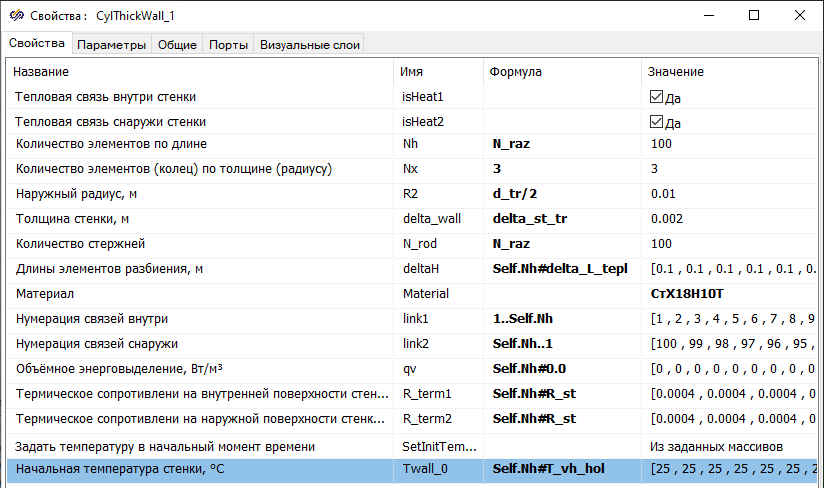
Task: Click the link2 formula Self.Nh..1
Action: click(527, 344)
